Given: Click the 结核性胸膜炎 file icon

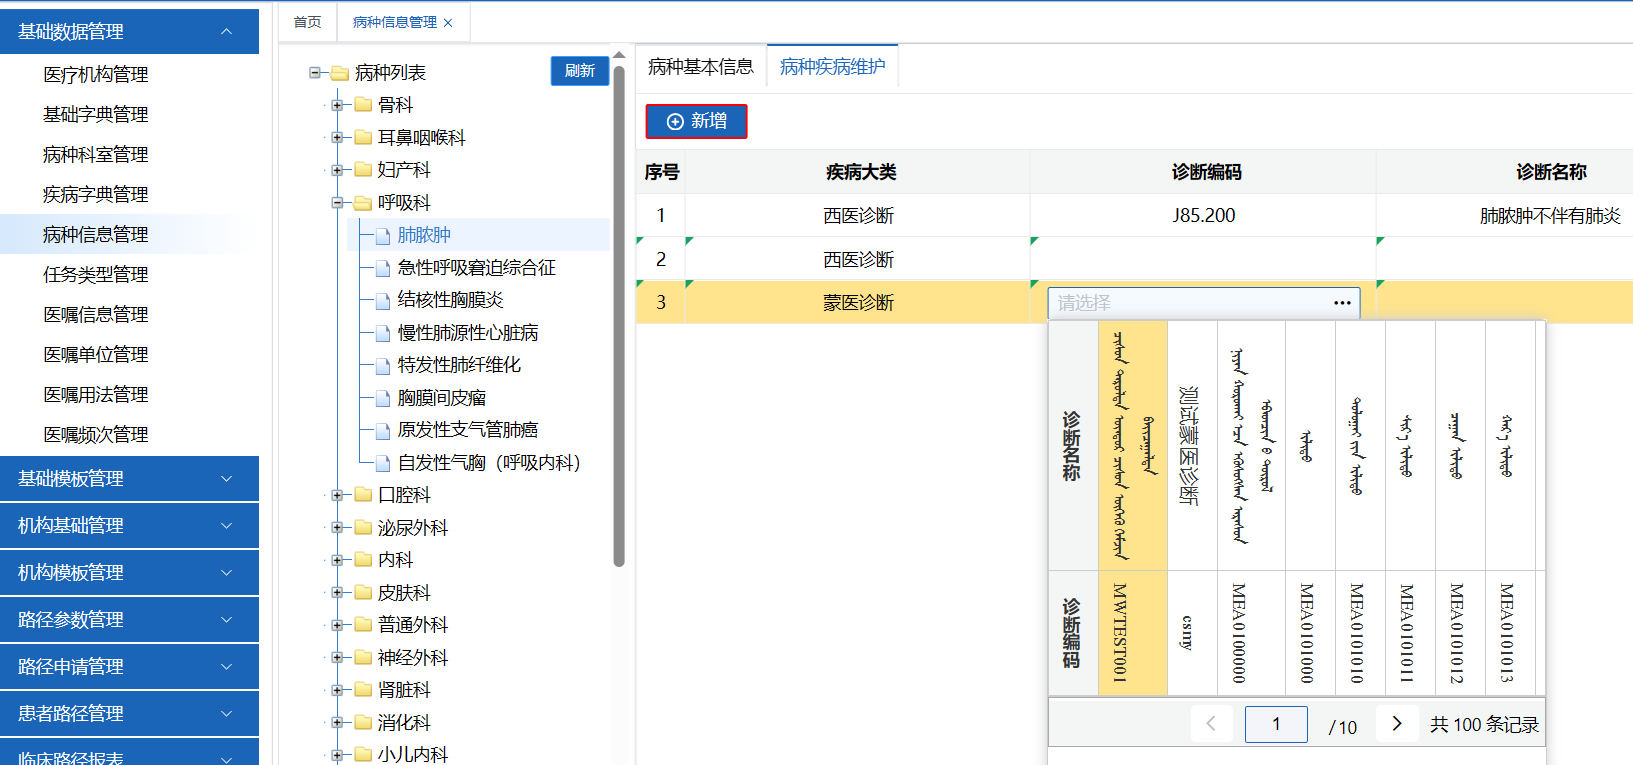Looking at the screenshot, I should click(x=382, y=301).
